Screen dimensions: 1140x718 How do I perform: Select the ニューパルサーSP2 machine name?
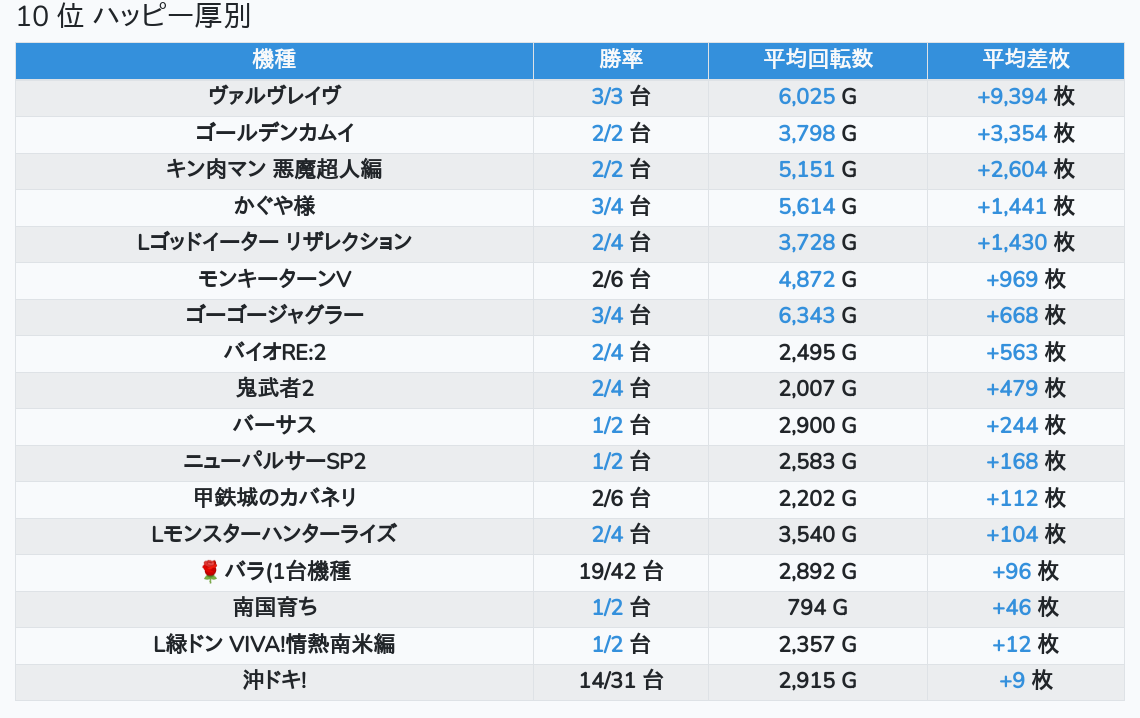274,461
